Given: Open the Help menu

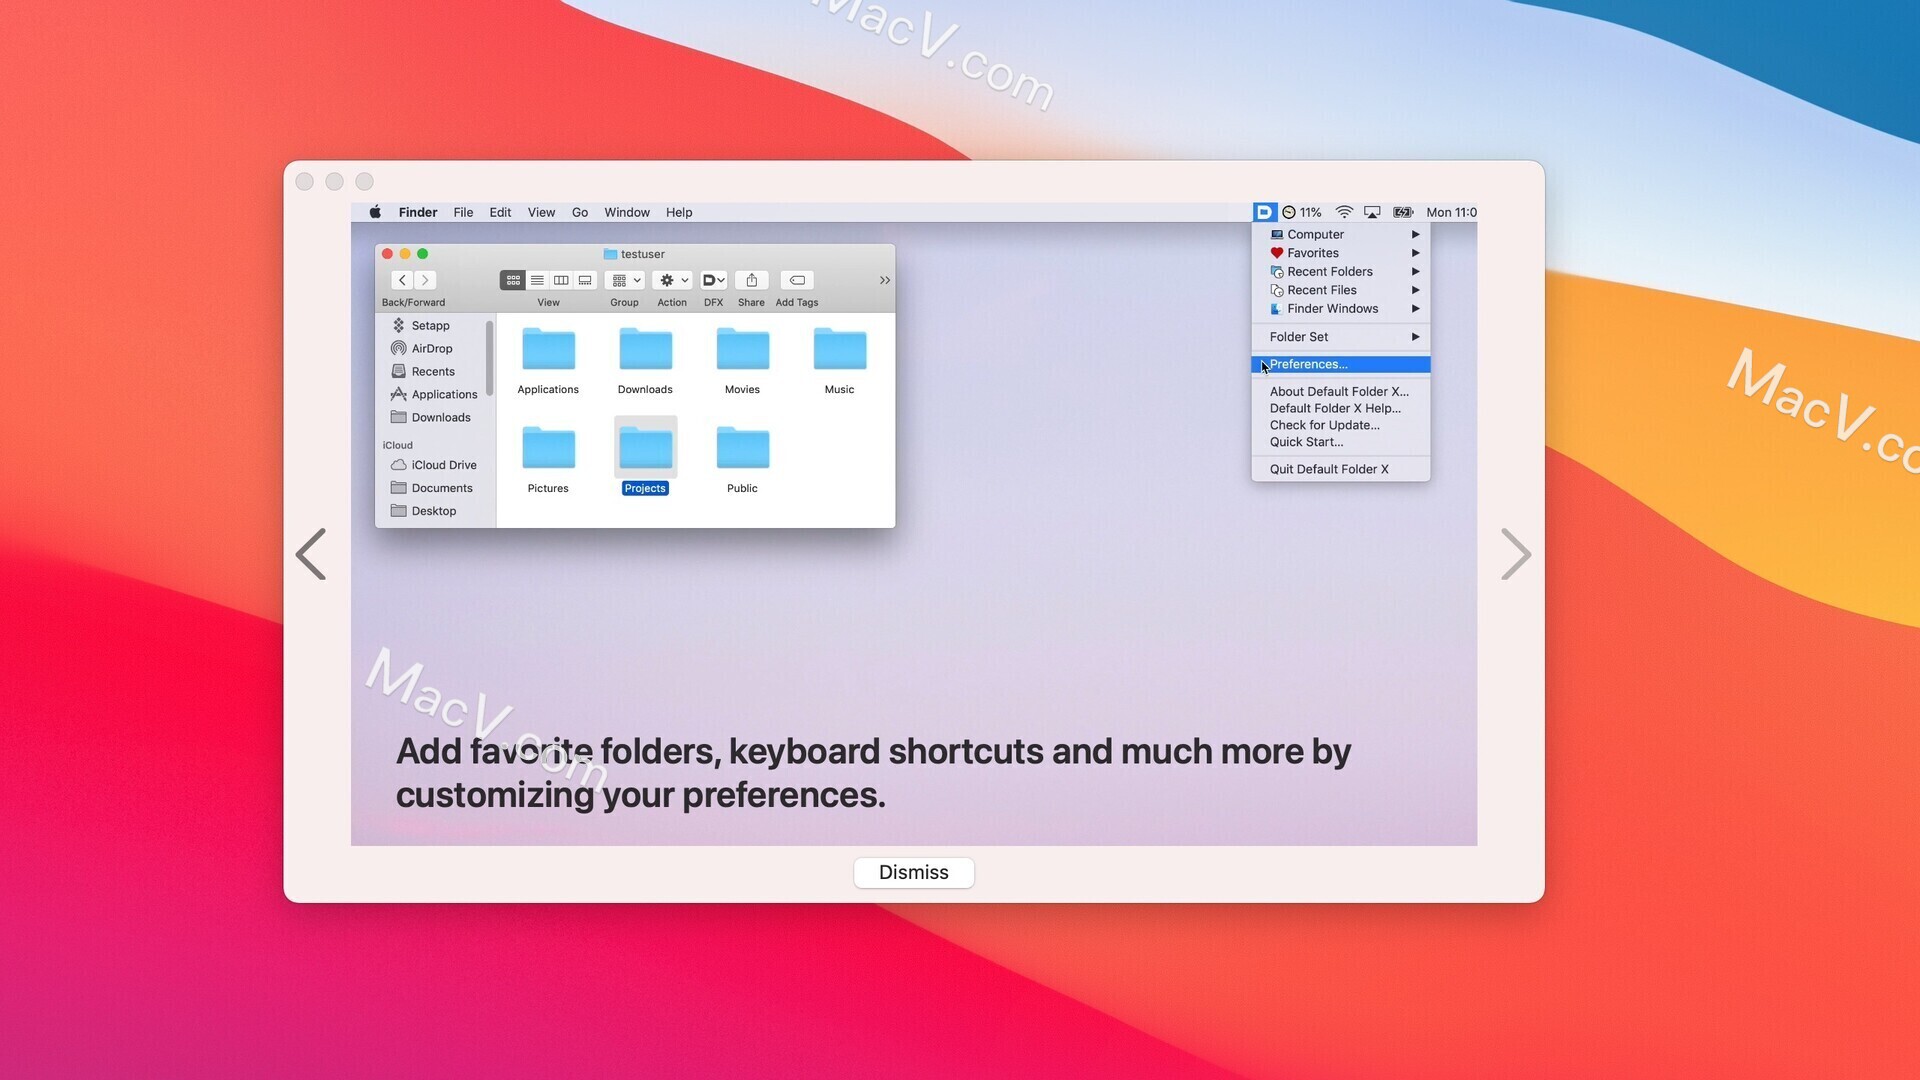Looking at the screenshot, I should [x=679, y=212].
